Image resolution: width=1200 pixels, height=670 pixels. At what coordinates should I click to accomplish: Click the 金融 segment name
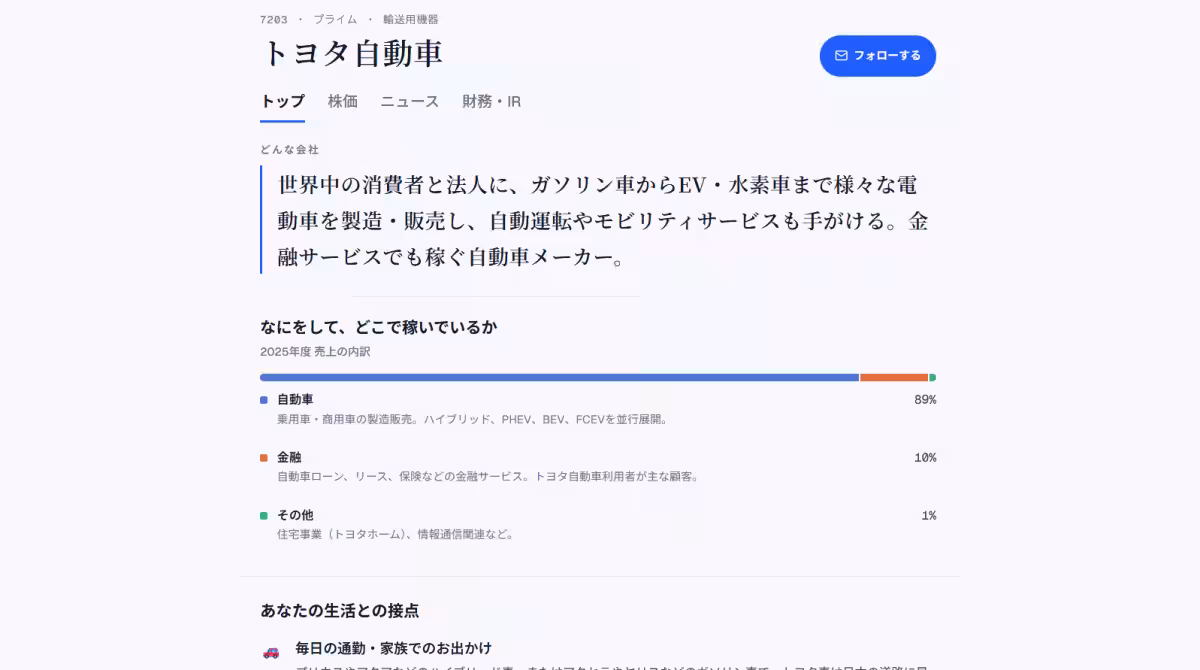pyautogui.click(x=289, y=457)
